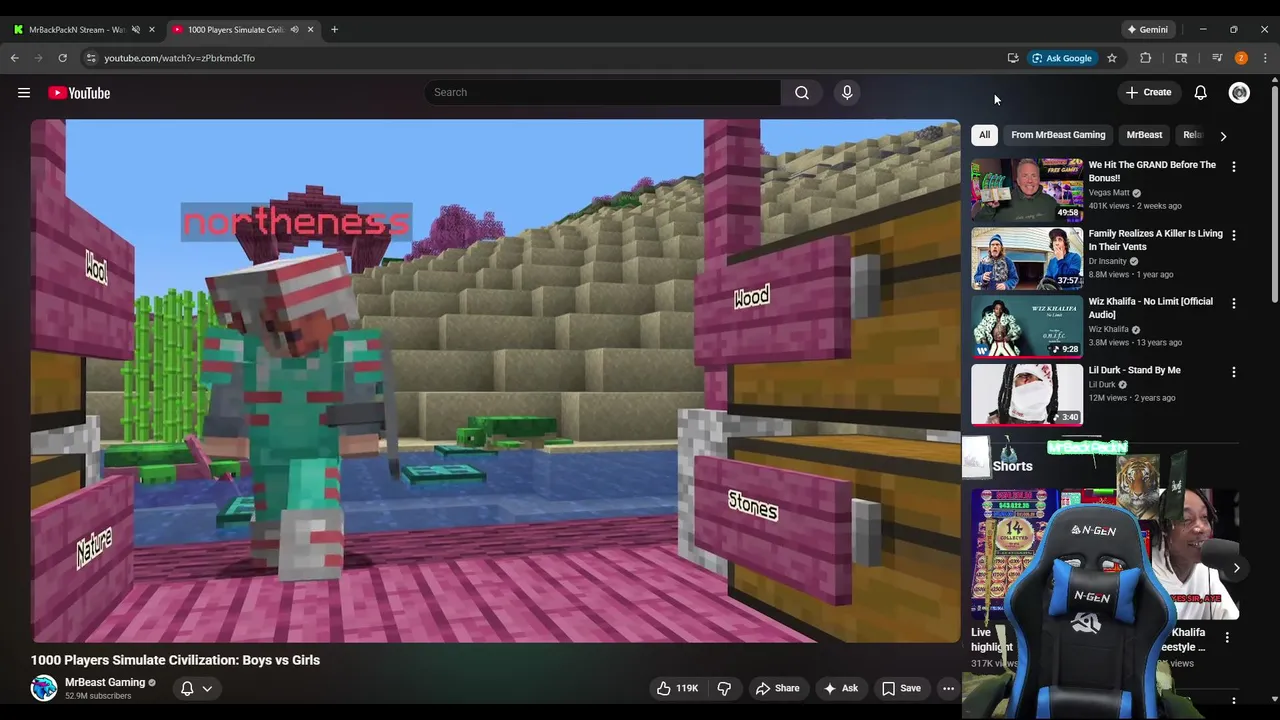
Task: Click Ask Google in address bar
Action: (x=1062, y=58)
